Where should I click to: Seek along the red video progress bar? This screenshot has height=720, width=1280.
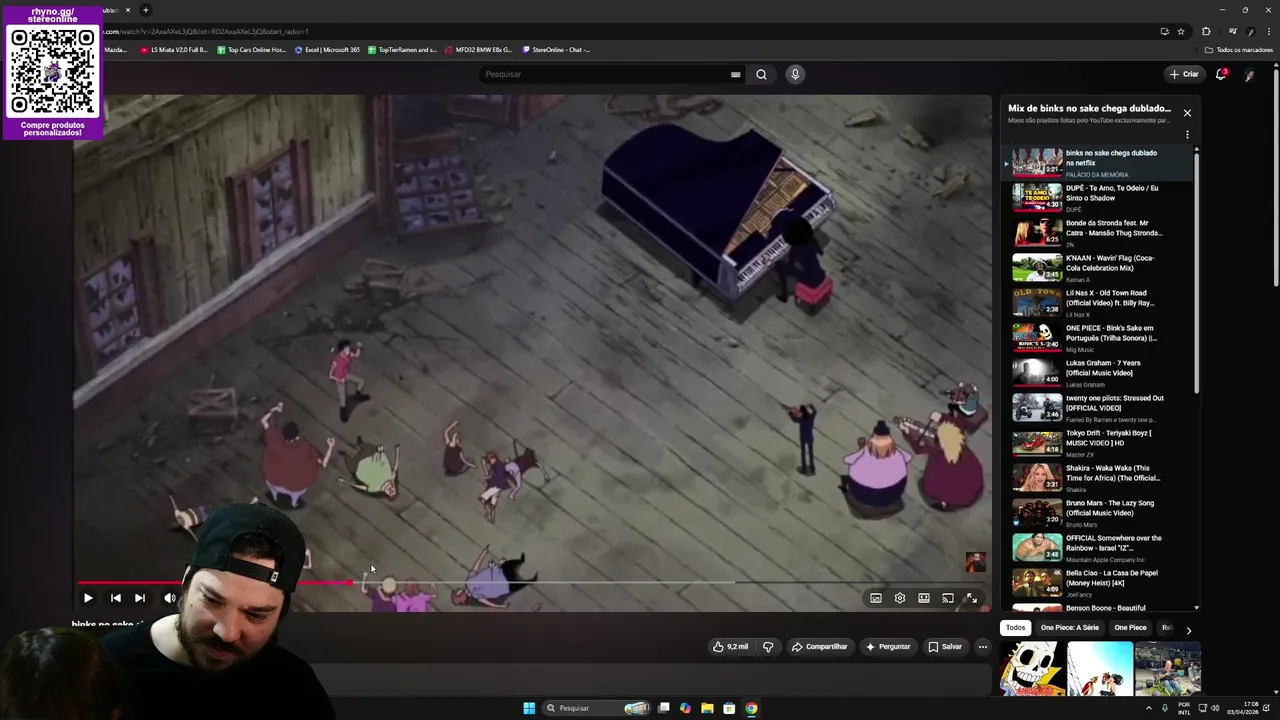click(532, 582)
